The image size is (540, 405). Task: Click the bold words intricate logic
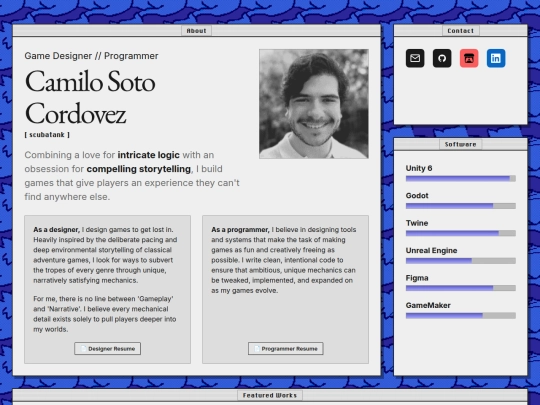pos(148,155)
